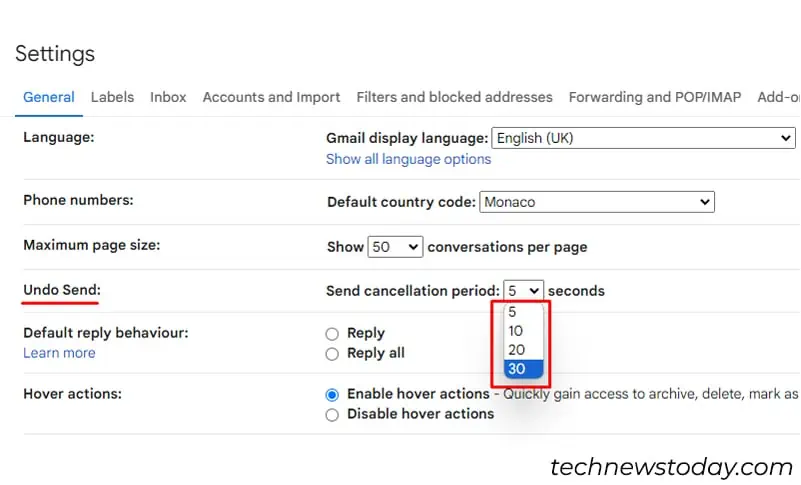
Task: Choose Enable hover actions option
Action: (332, 394)
